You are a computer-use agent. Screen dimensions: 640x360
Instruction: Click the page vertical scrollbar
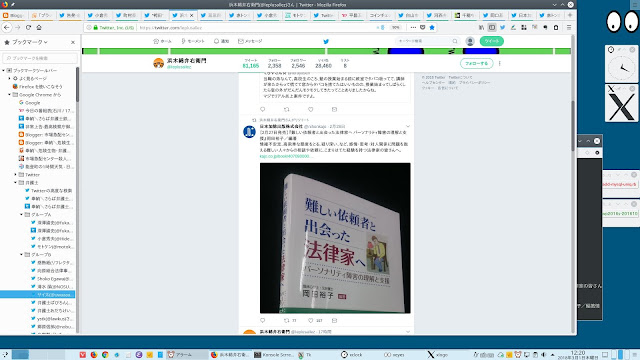point(573,184)
